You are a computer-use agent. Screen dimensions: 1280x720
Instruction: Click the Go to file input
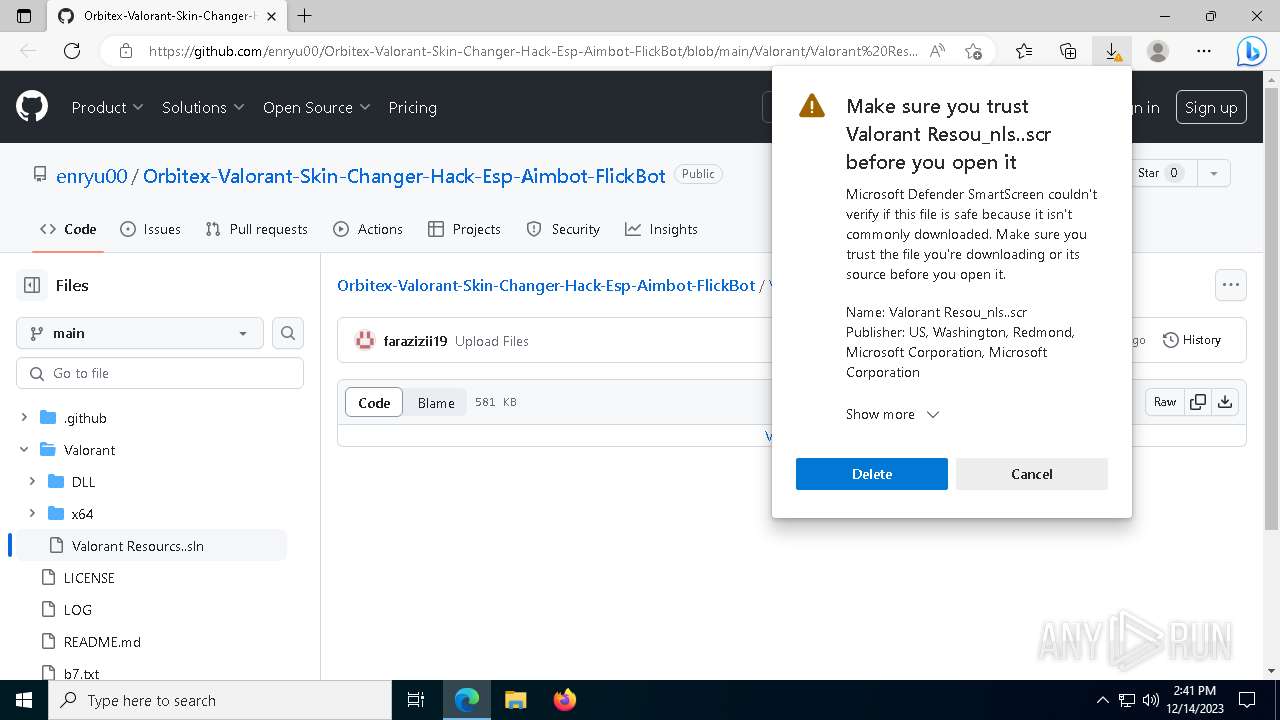(x=160, y=373)
